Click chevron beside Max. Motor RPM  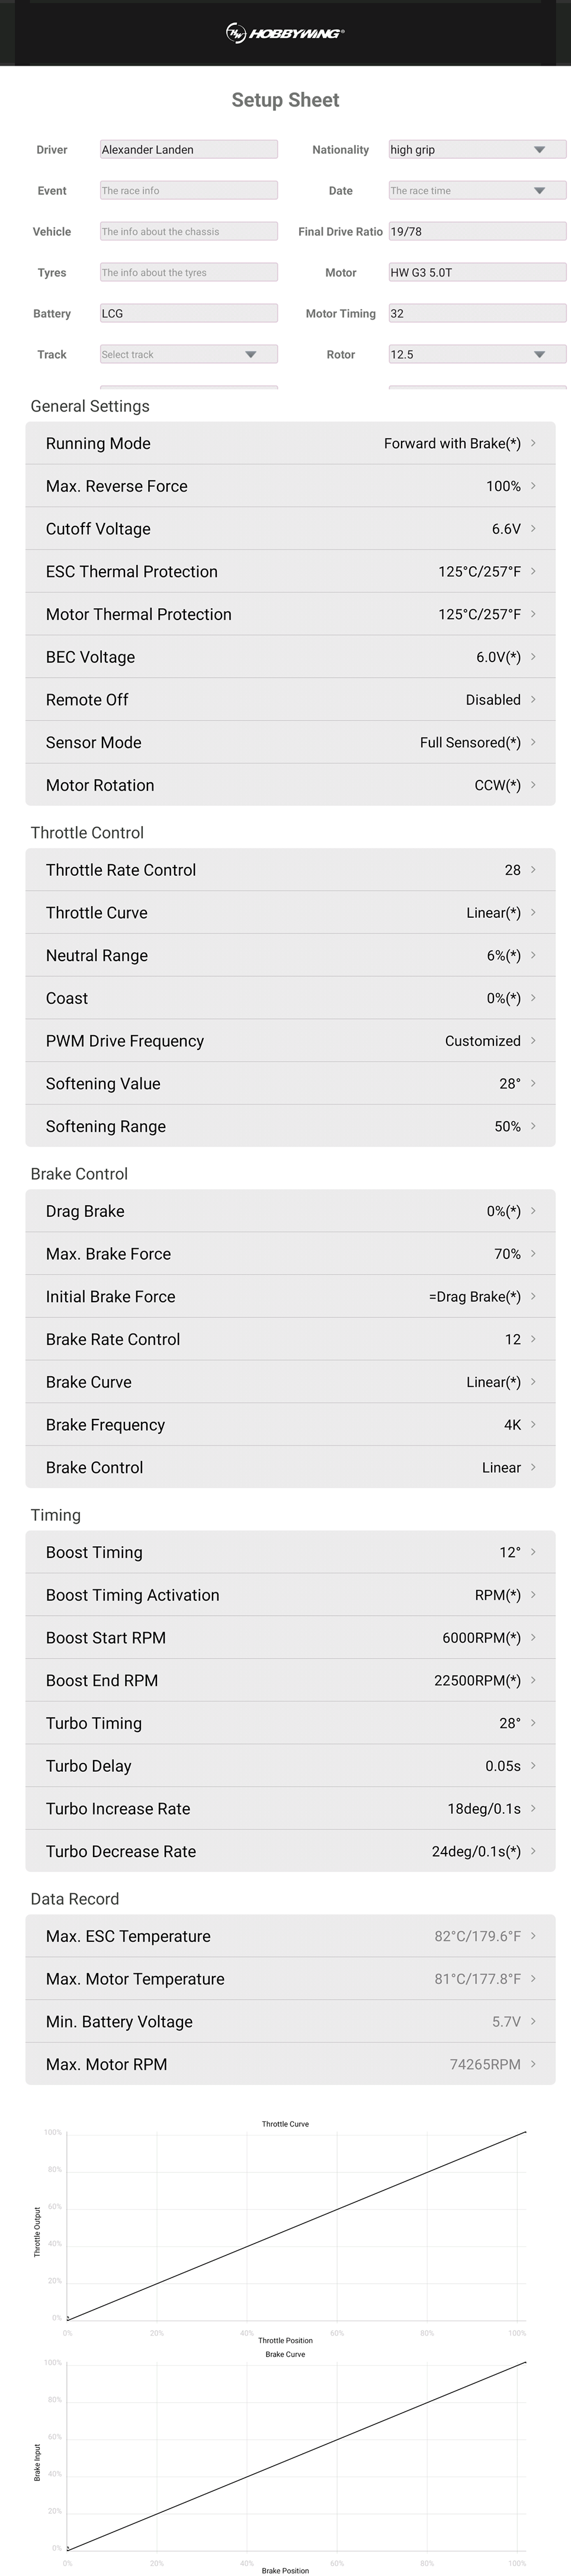pos(533,2064)
